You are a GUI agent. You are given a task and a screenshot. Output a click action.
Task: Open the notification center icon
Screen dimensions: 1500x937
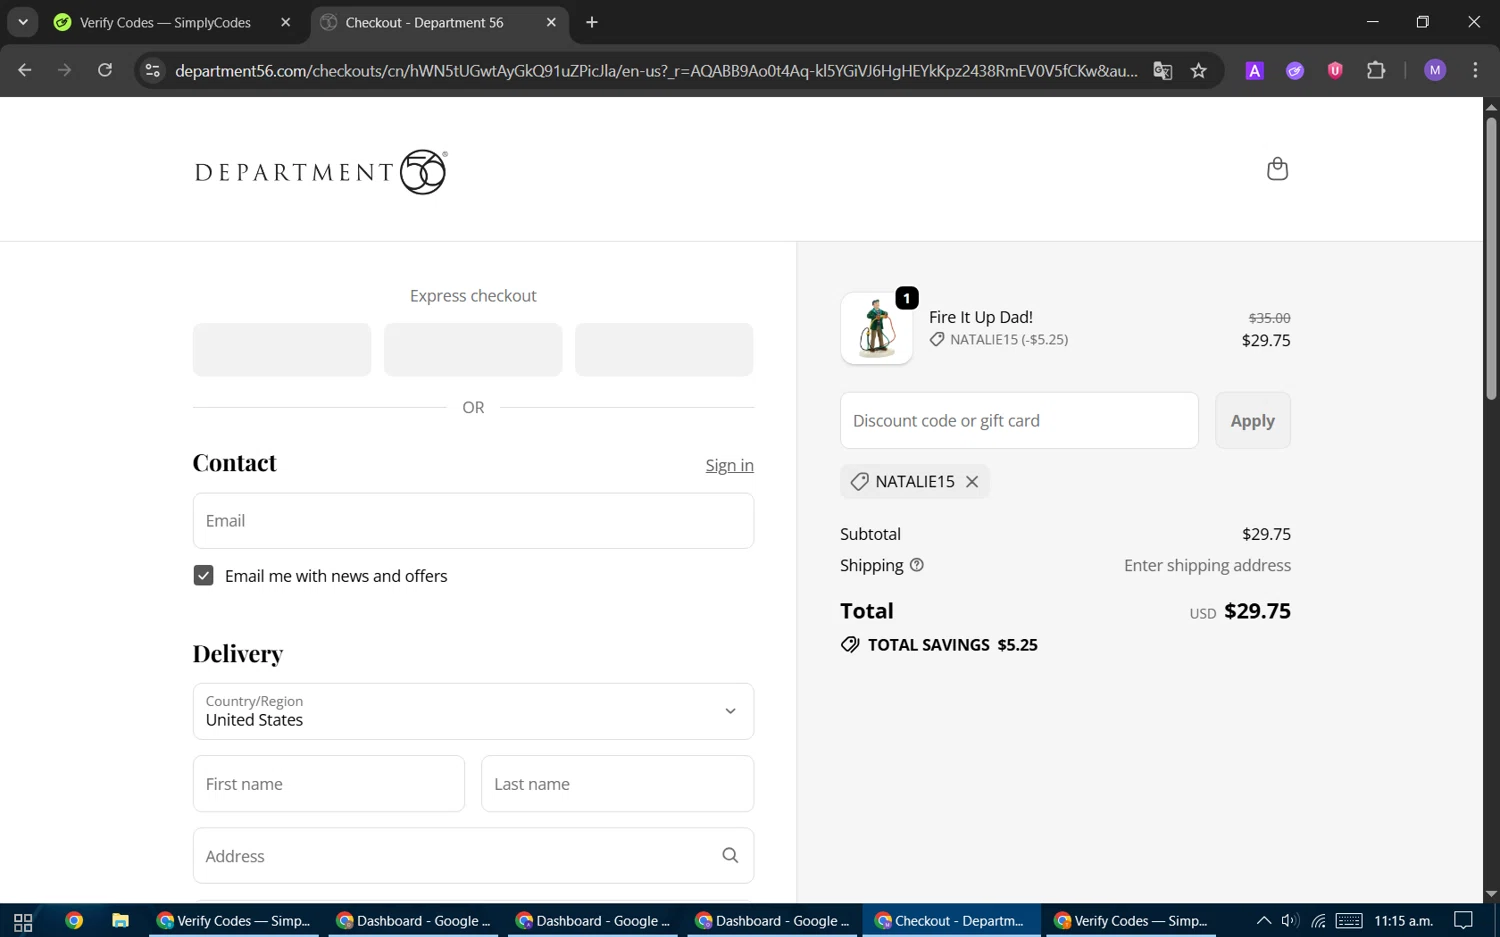[x=1464, y=921]
